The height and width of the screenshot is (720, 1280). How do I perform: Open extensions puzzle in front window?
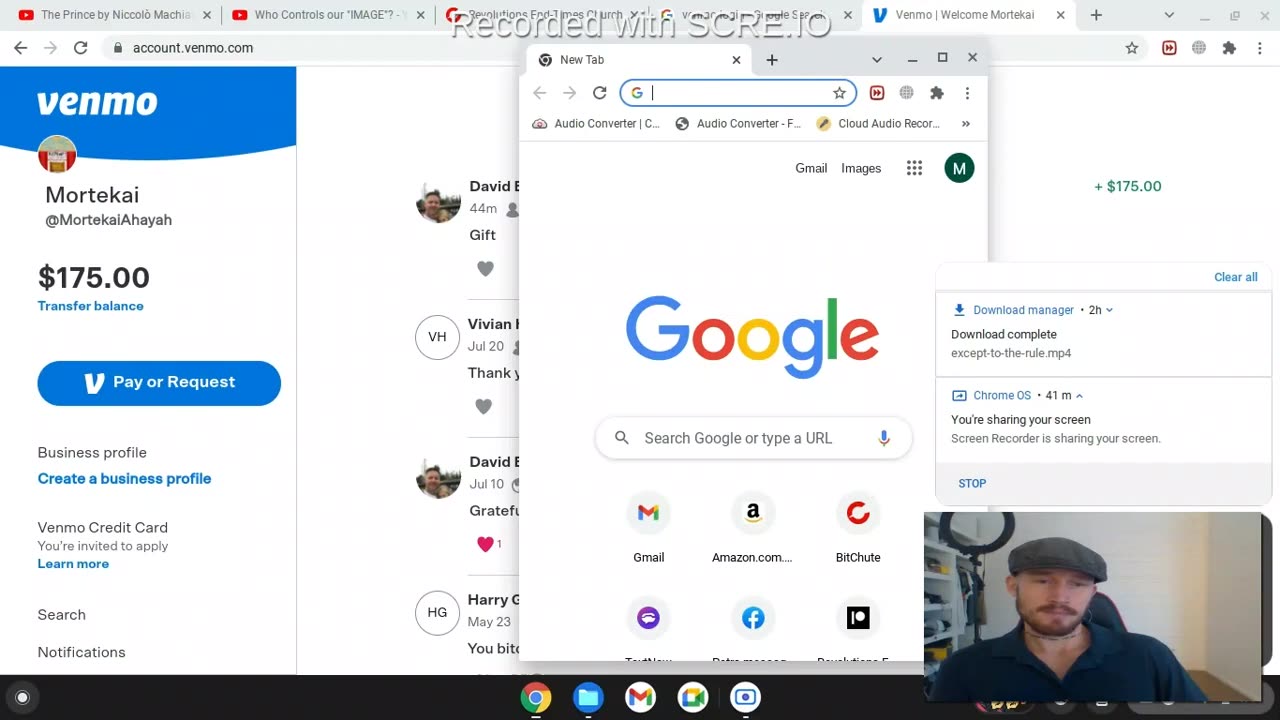[x=937, y=93]
